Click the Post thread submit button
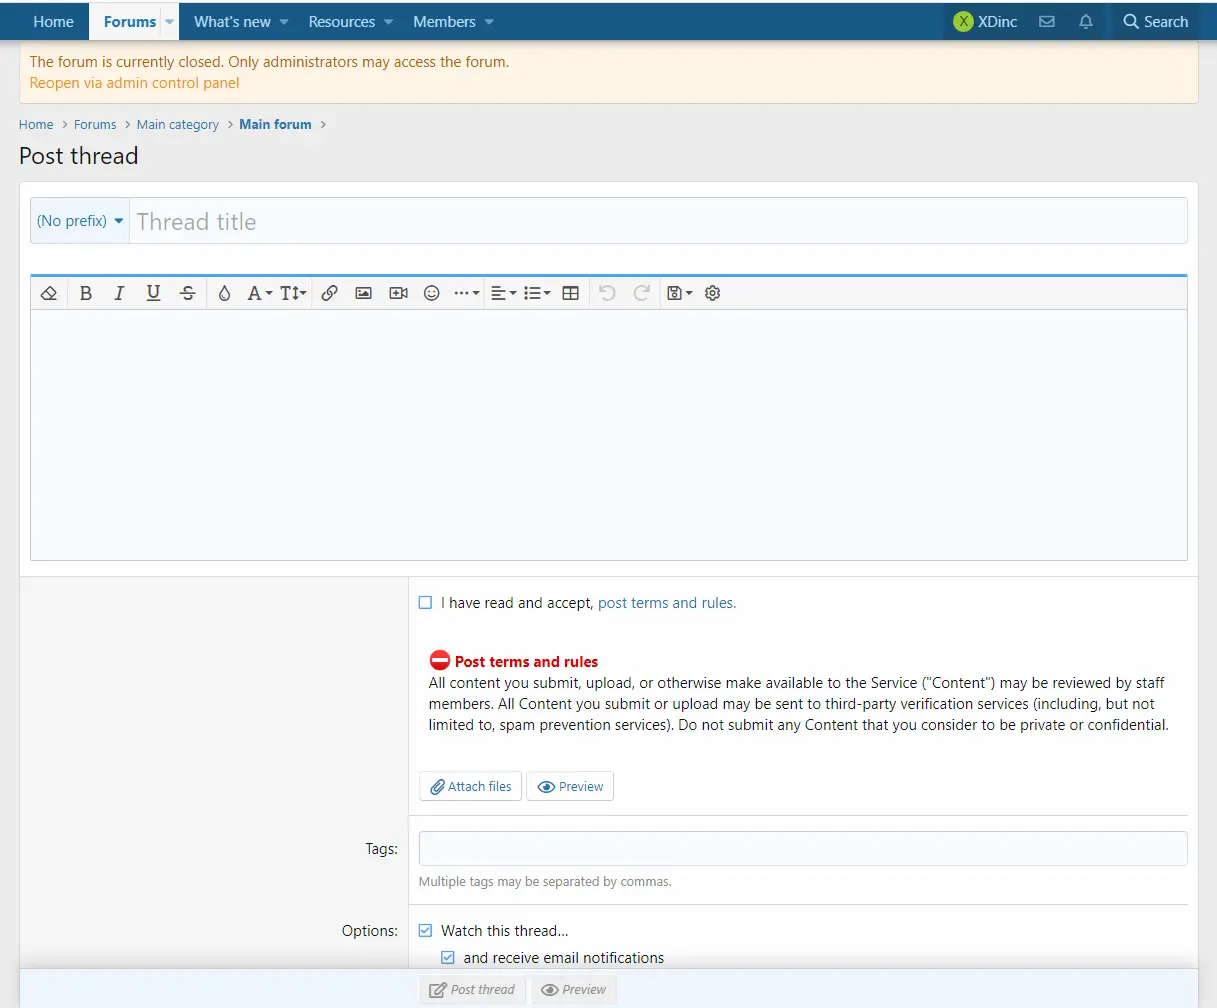Screen dimensions: 1217x1008 [x=471, y=989]
